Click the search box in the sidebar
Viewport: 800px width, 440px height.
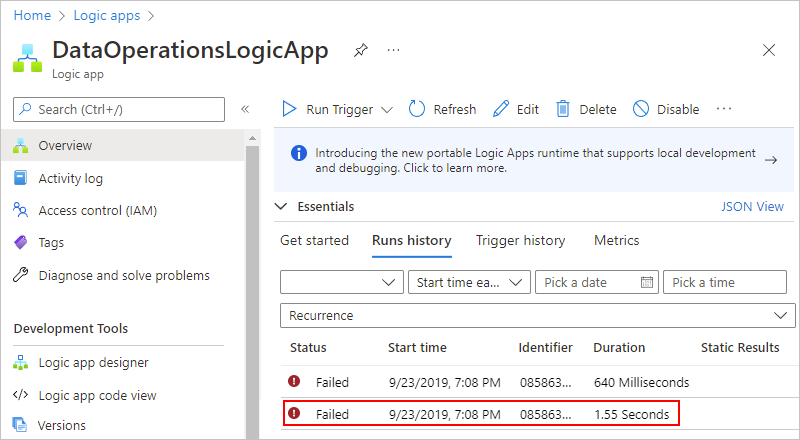(x=119, y=109)
